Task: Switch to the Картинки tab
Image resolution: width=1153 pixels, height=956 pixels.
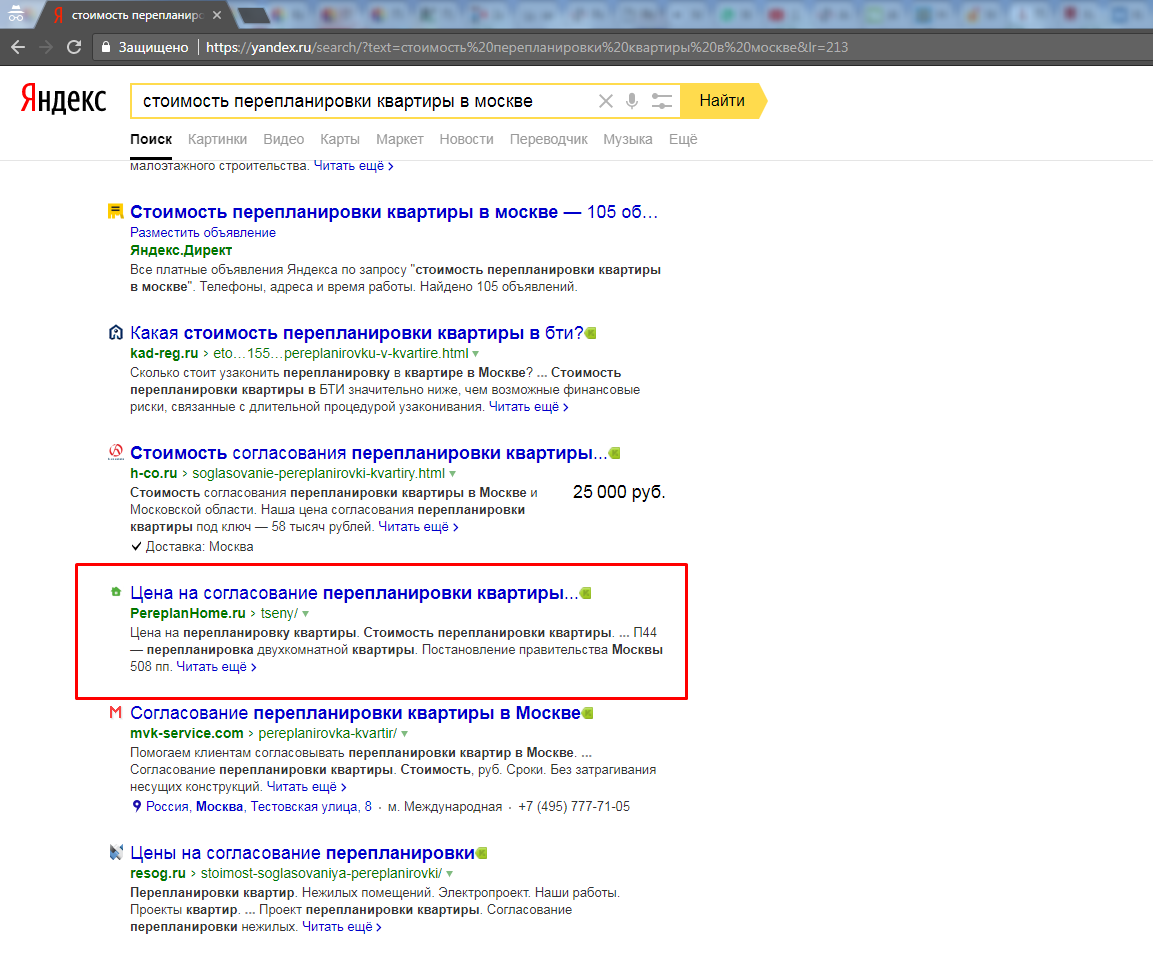Action: pos(217,139)
